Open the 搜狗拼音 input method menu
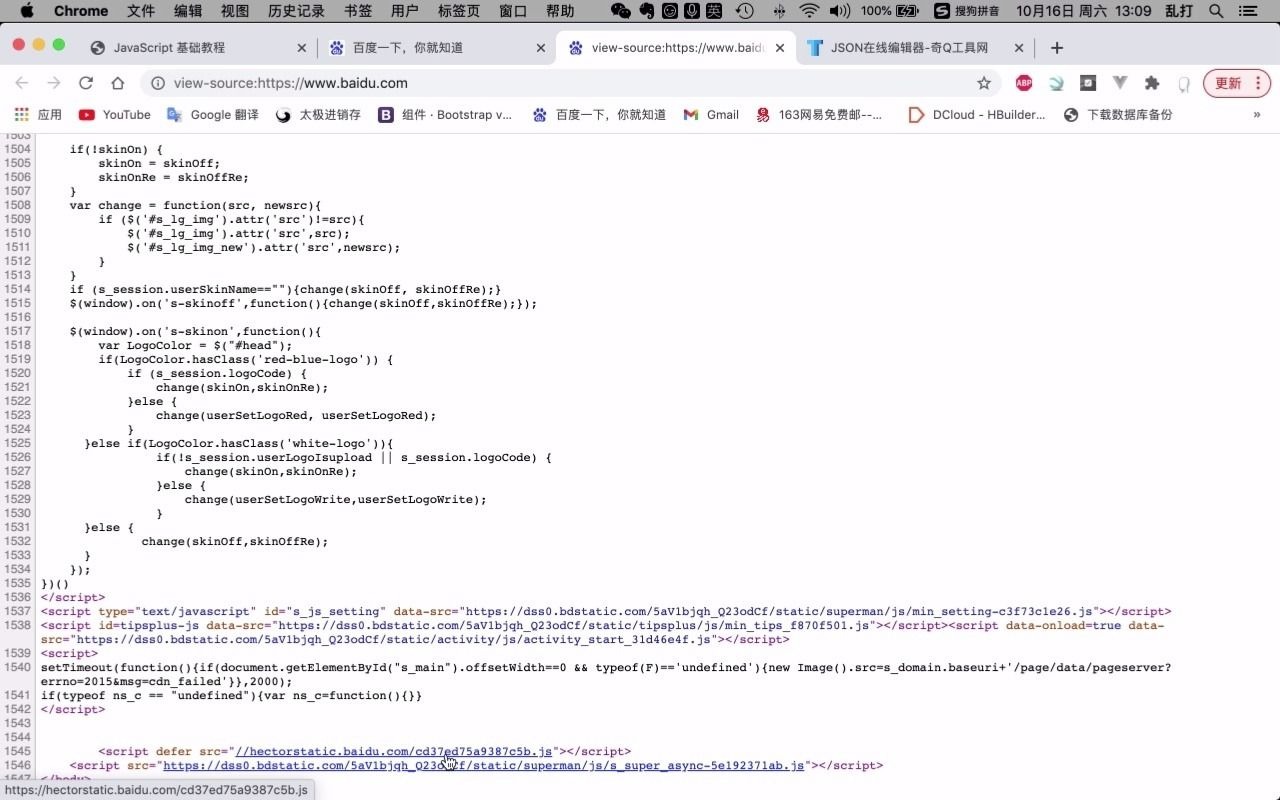Screen dimensions: 1280x800 point(967,11)
